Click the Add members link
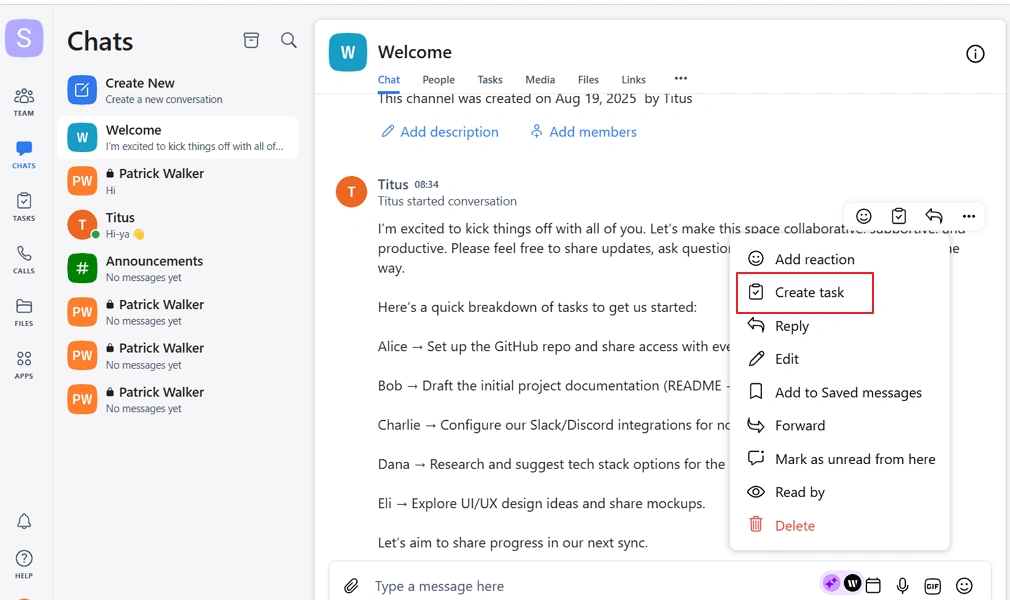This screenshot has height=600, width=1010. [584, 132]
